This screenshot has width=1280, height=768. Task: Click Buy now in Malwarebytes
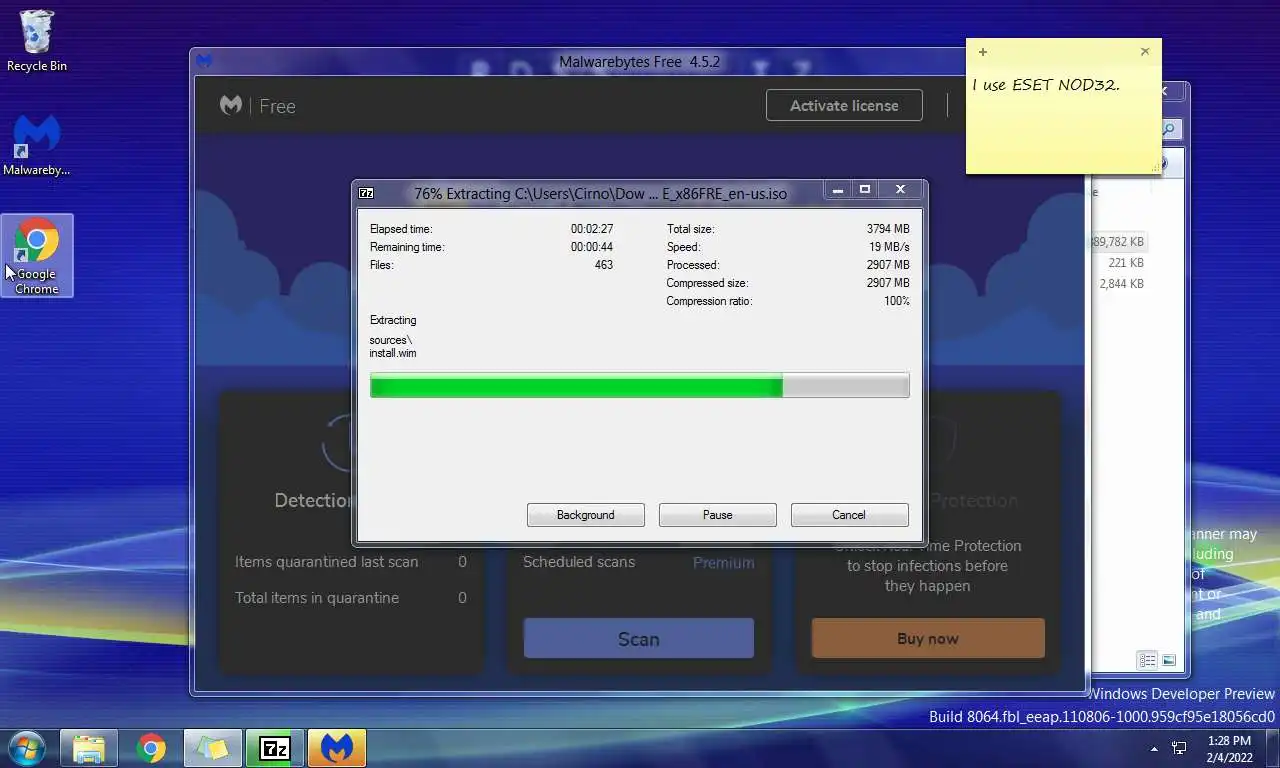coord(928,639)
